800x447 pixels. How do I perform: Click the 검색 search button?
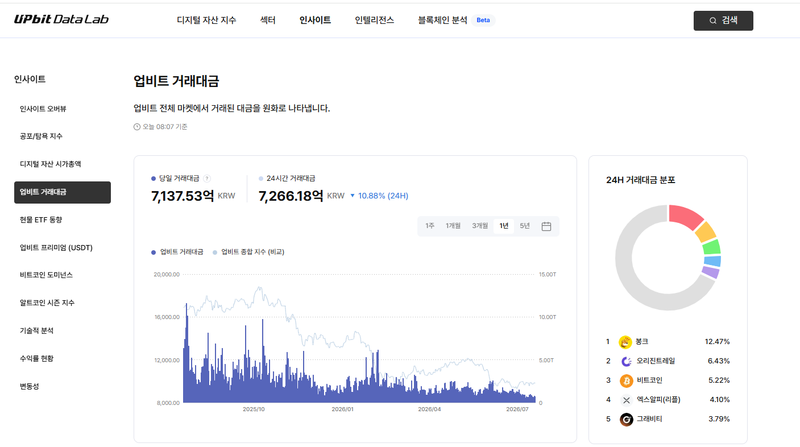[723, 20]
